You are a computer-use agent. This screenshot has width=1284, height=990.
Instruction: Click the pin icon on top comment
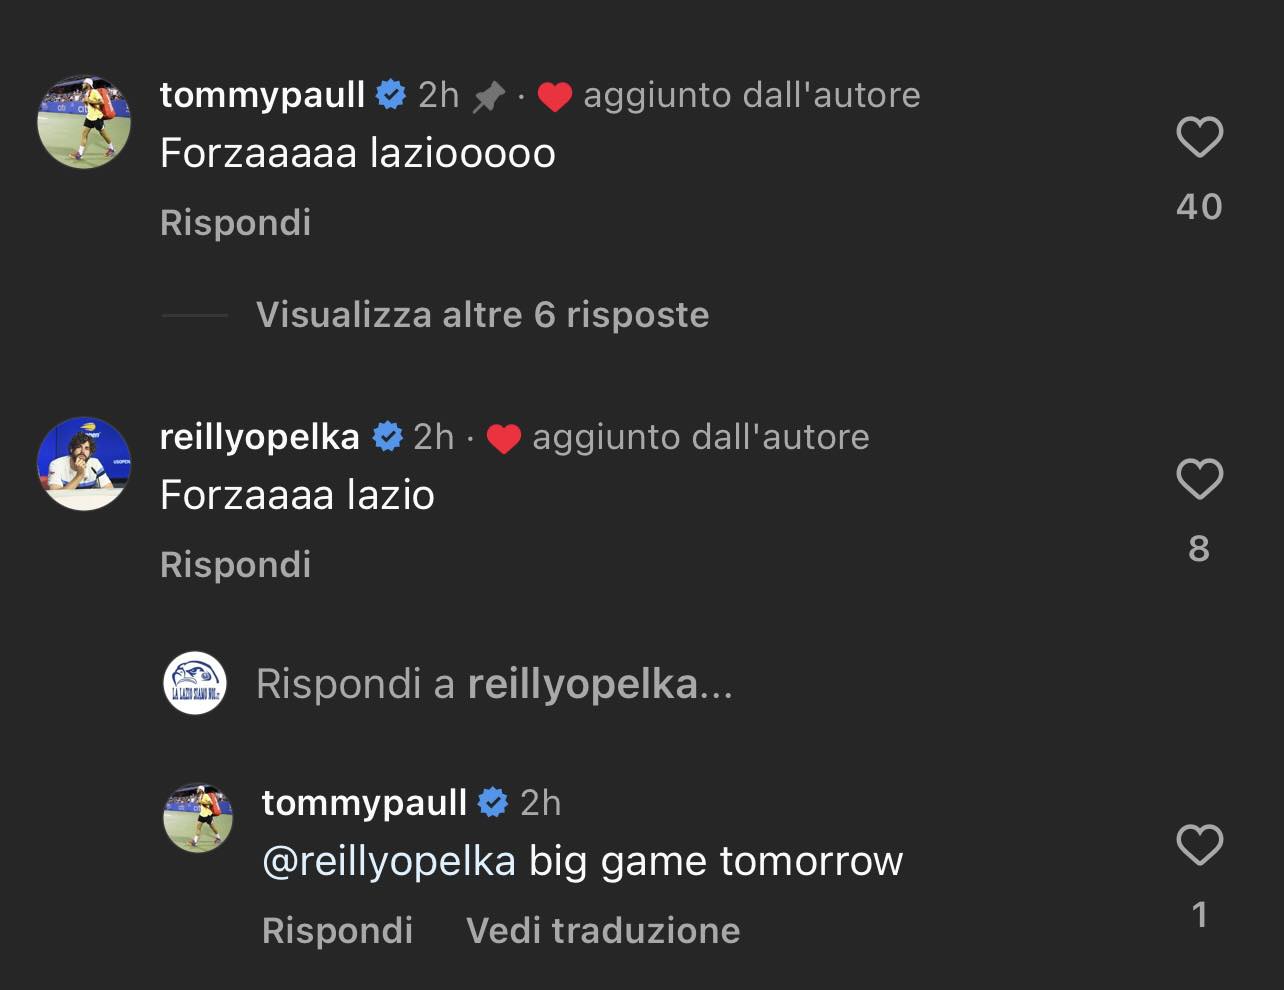[x=489, y=97]
